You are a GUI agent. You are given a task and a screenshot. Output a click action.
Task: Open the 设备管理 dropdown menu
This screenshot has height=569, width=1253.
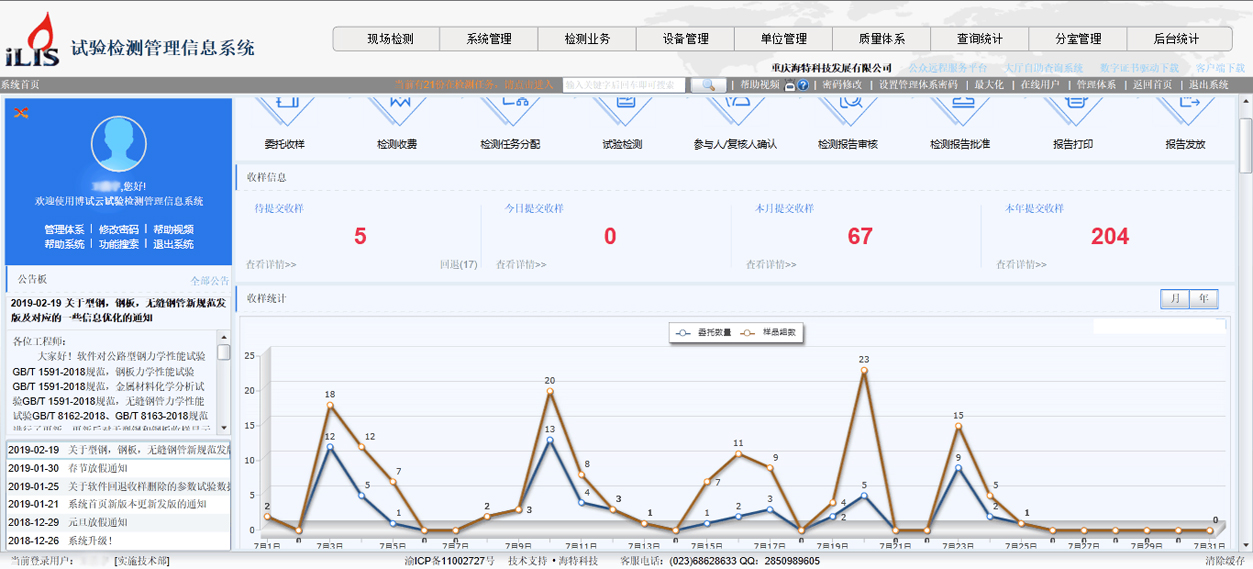pyautogui.click(x=685, y=39)
